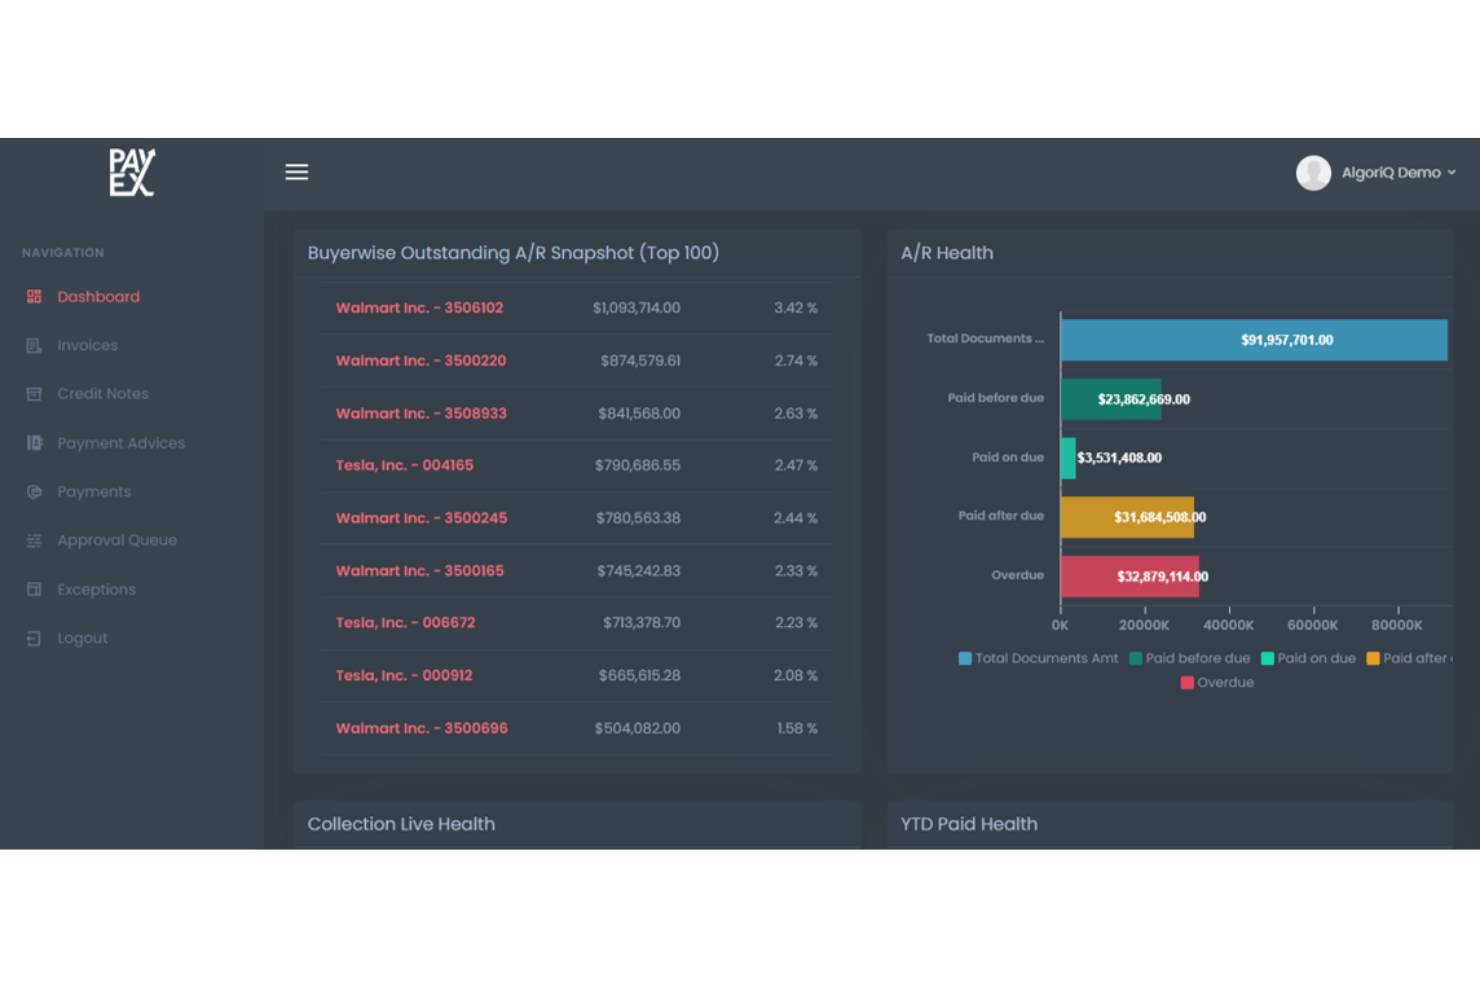Click the PayEx logo
Image resolution: width=1480 pixels, height=987 pixels.
click(x=132, y=172)
